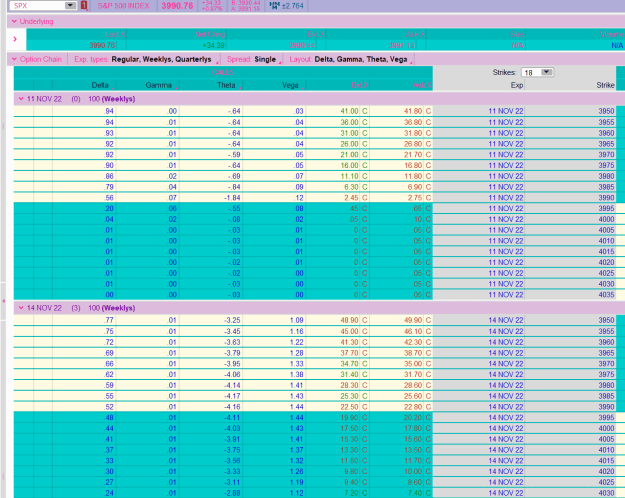Click the Exp column header

click(517, 85)
